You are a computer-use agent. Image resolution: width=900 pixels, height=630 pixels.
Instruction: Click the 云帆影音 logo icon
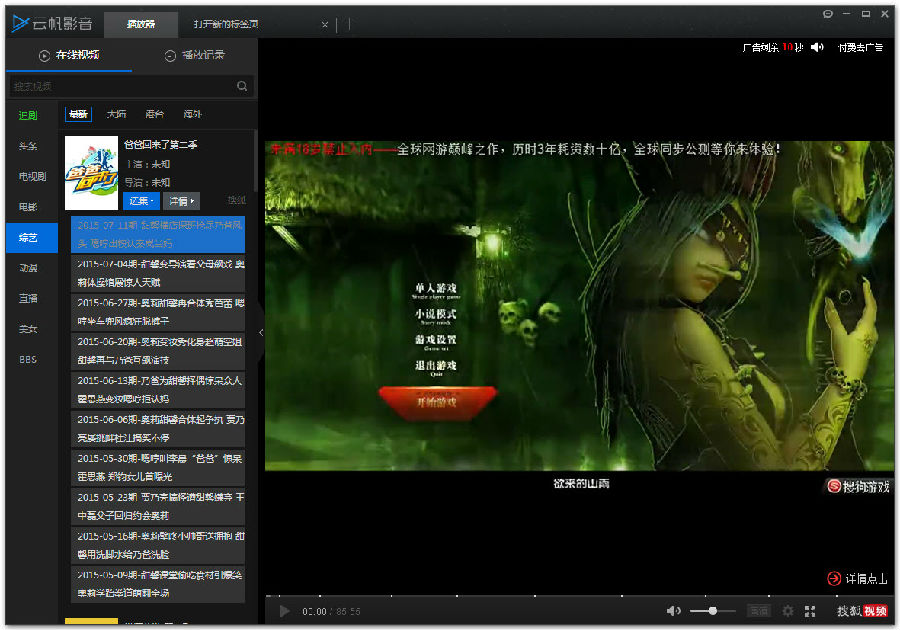click(21, 24)
